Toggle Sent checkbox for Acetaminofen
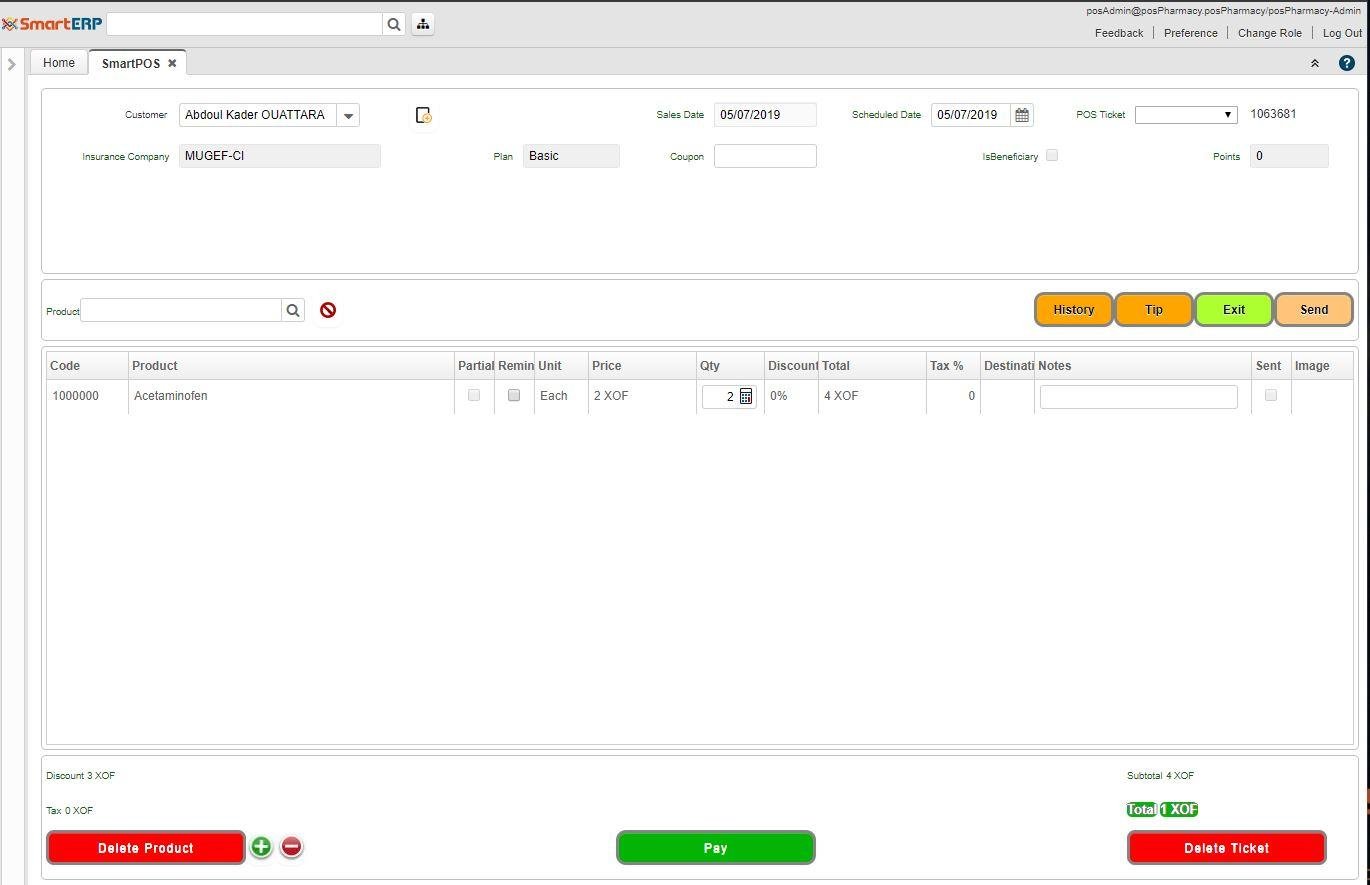The width and height of the screenshot is (1370, 885). (x=1271, y=395)
